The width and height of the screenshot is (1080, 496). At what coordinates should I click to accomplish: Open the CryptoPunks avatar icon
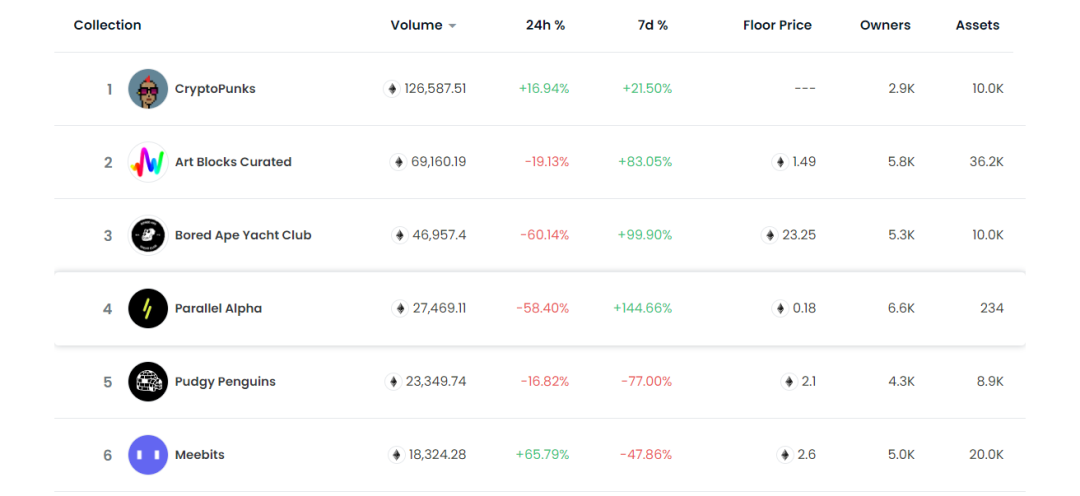(x=148, y=89)
